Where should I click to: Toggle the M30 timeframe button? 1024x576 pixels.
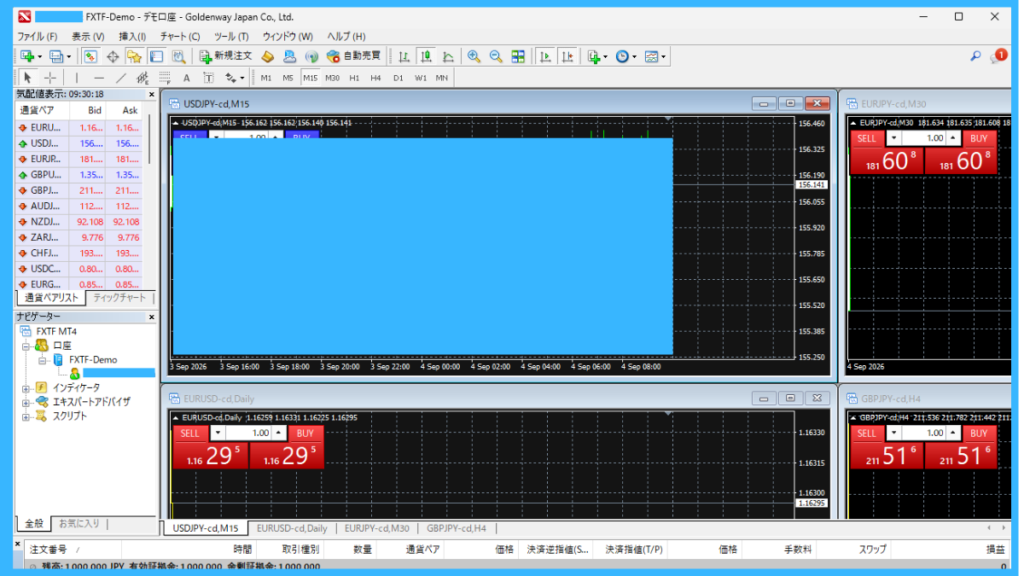(x=332, y=78)
